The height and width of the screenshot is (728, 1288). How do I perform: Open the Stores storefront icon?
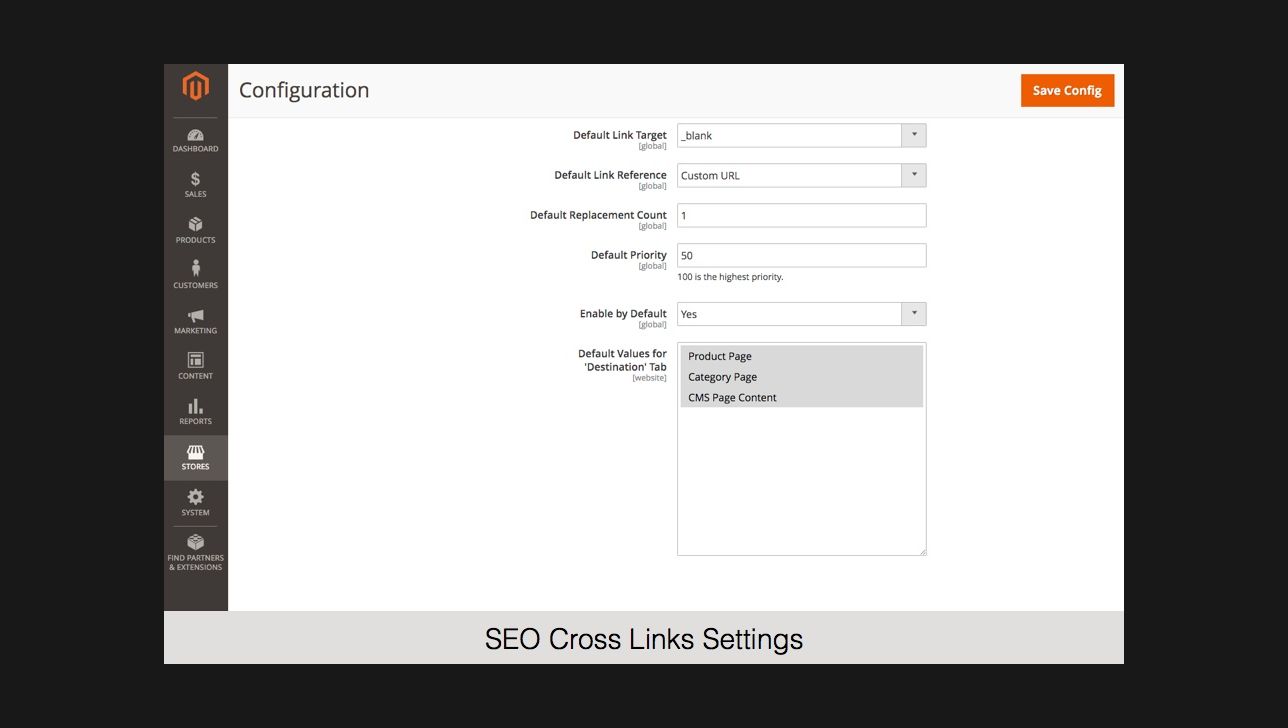pyautogui.click(x=196, y=453)
